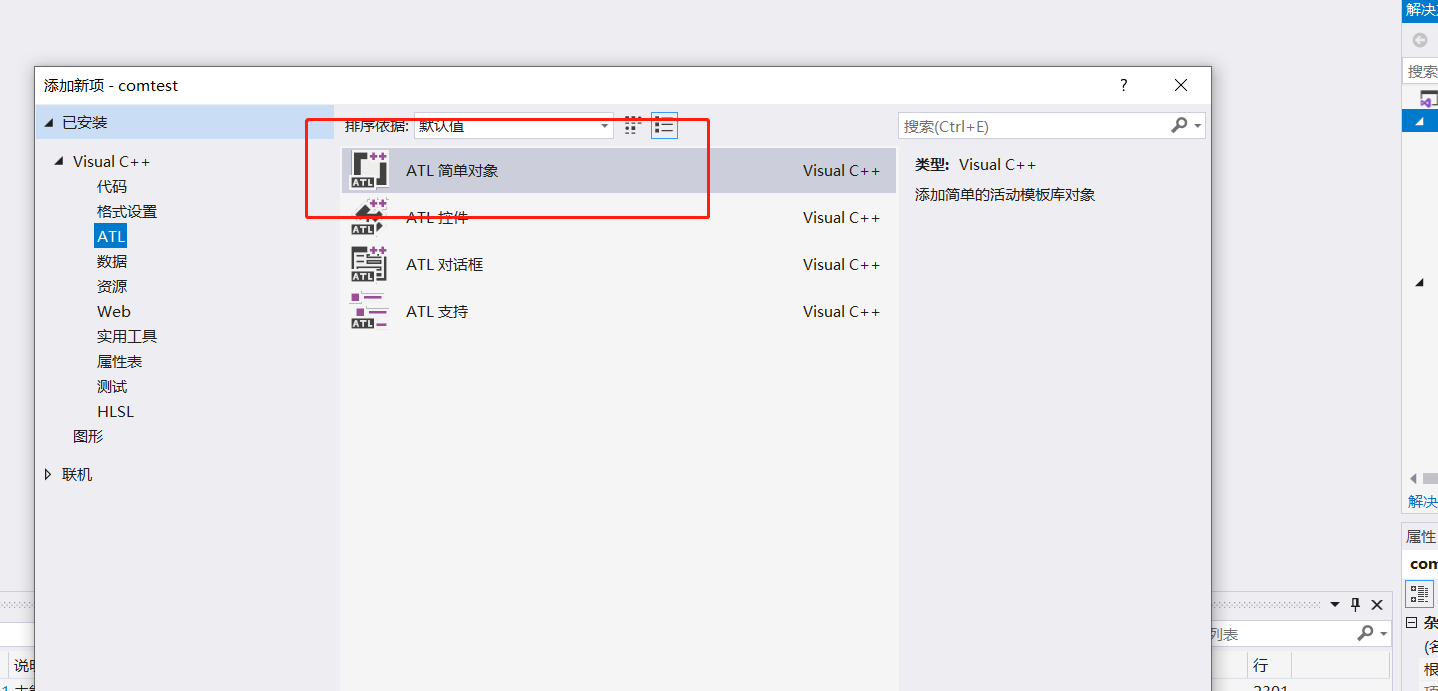
Task: Collapse the 已安装 section
Action: 48,122
